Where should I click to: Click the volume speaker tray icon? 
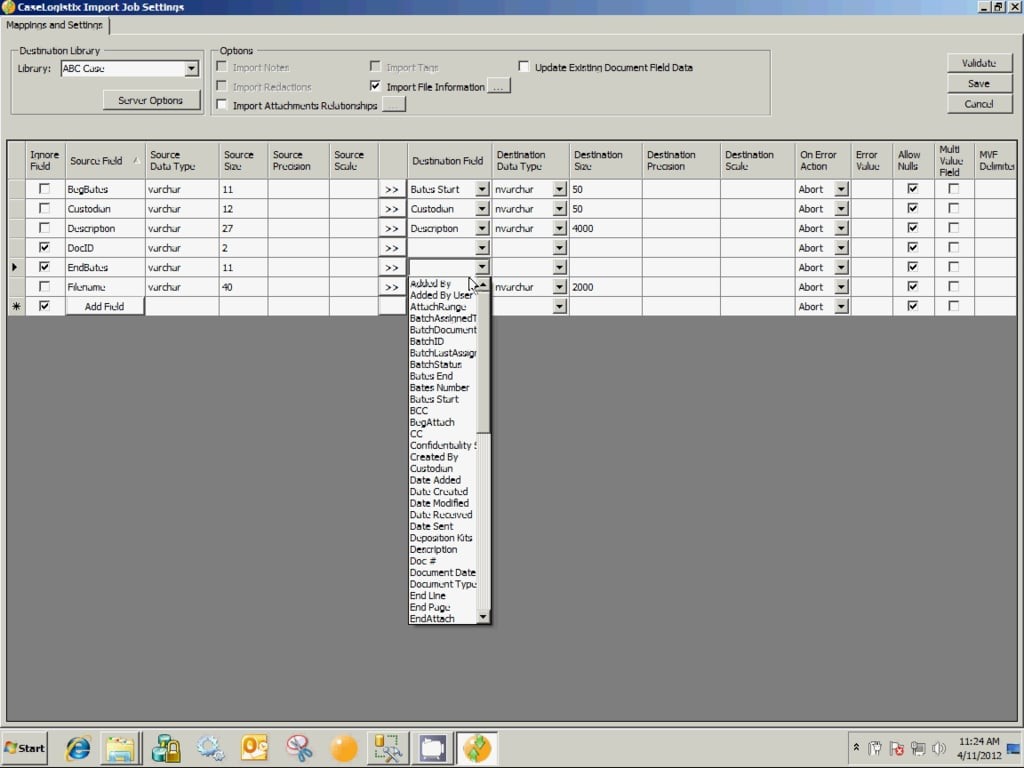939,748
